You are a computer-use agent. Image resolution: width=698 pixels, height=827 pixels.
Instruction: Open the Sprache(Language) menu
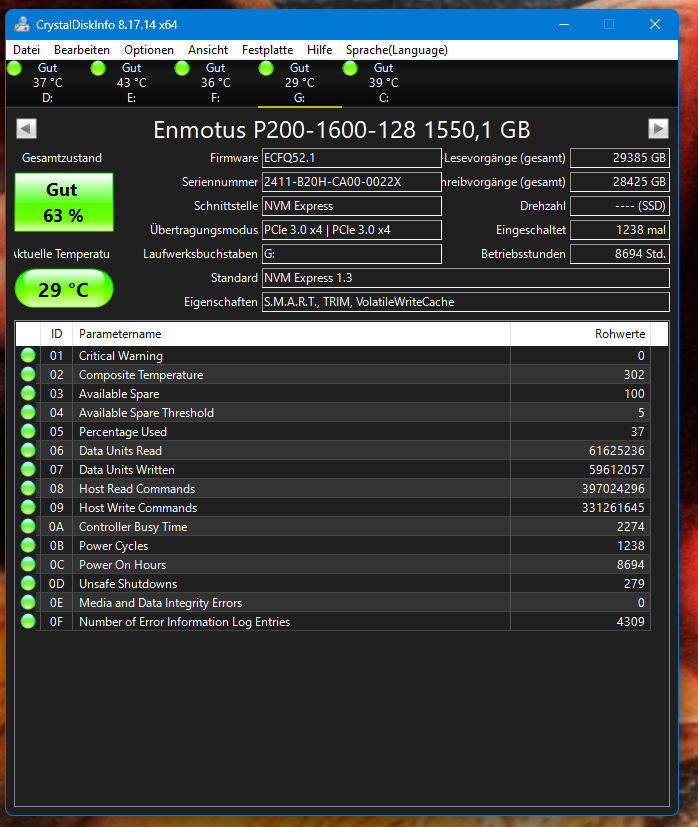397,50
